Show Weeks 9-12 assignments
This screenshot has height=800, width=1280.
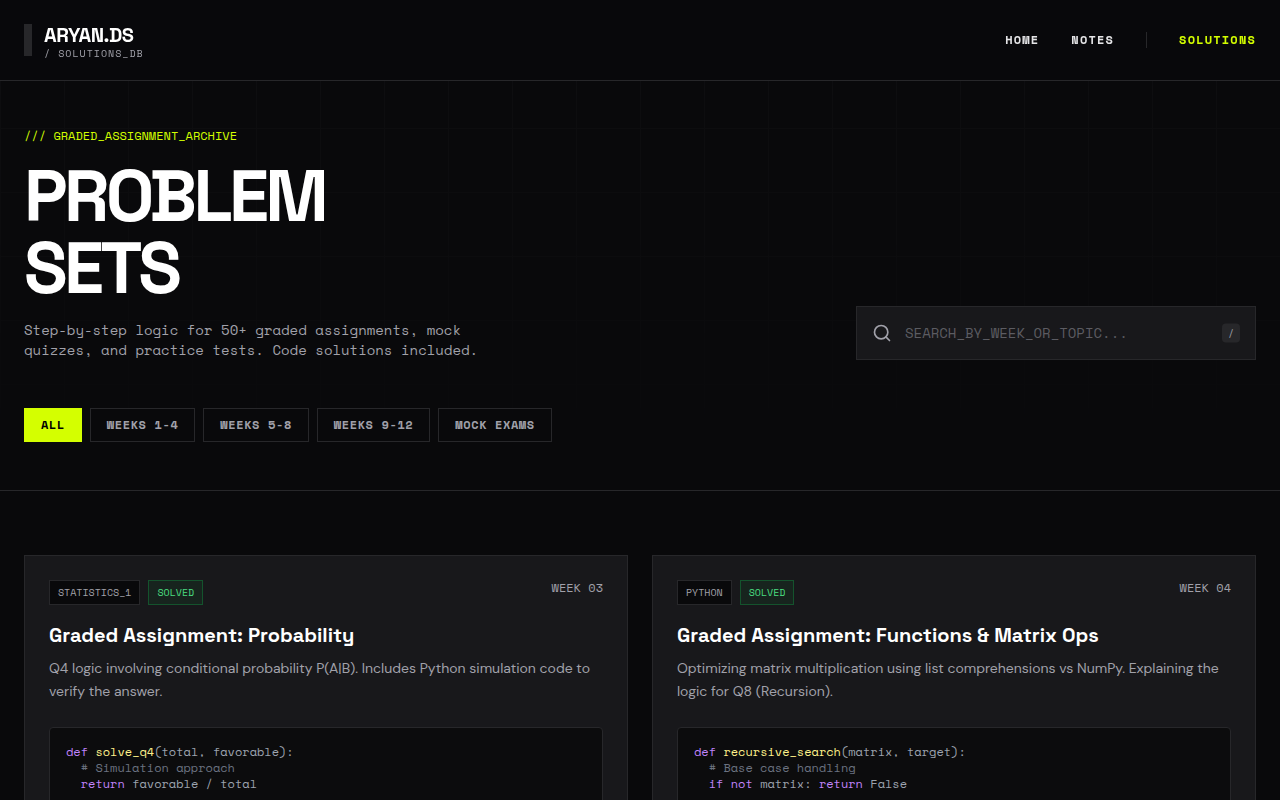(x=373, y=425)
